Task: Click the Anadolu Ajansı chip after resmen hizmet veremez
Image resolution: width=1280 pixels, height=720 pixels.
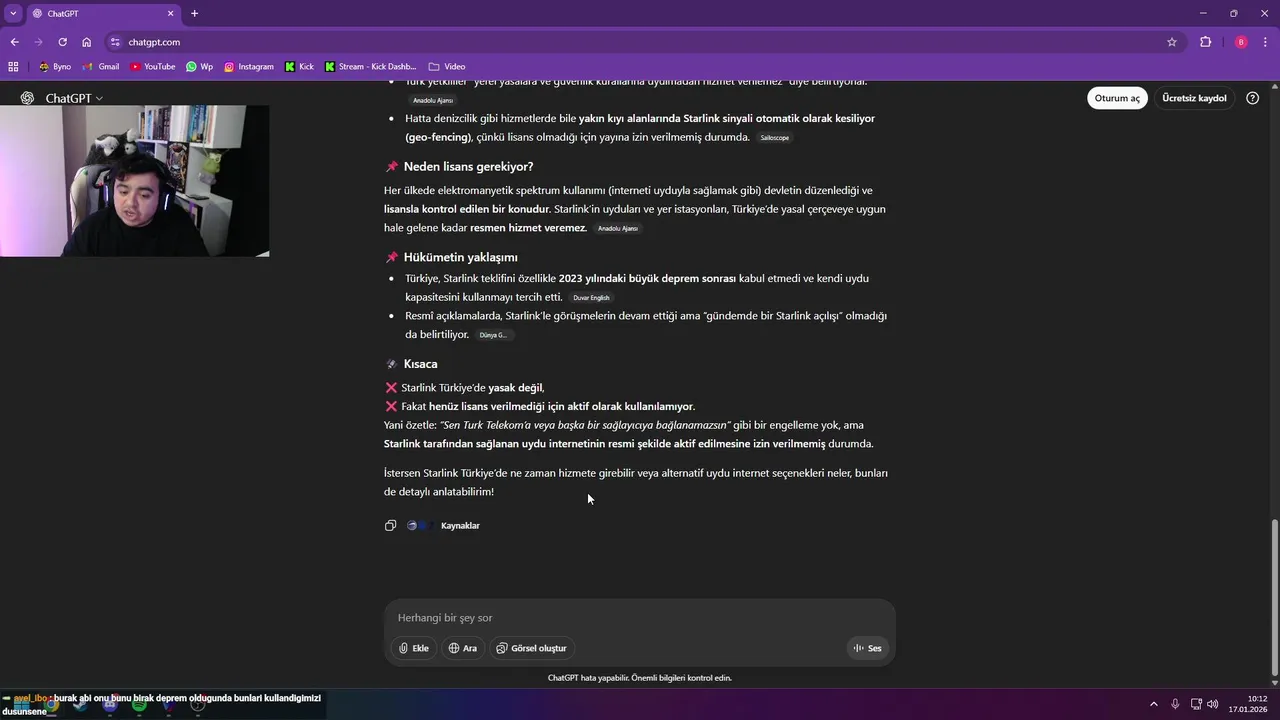Action: tap(617, 229)
